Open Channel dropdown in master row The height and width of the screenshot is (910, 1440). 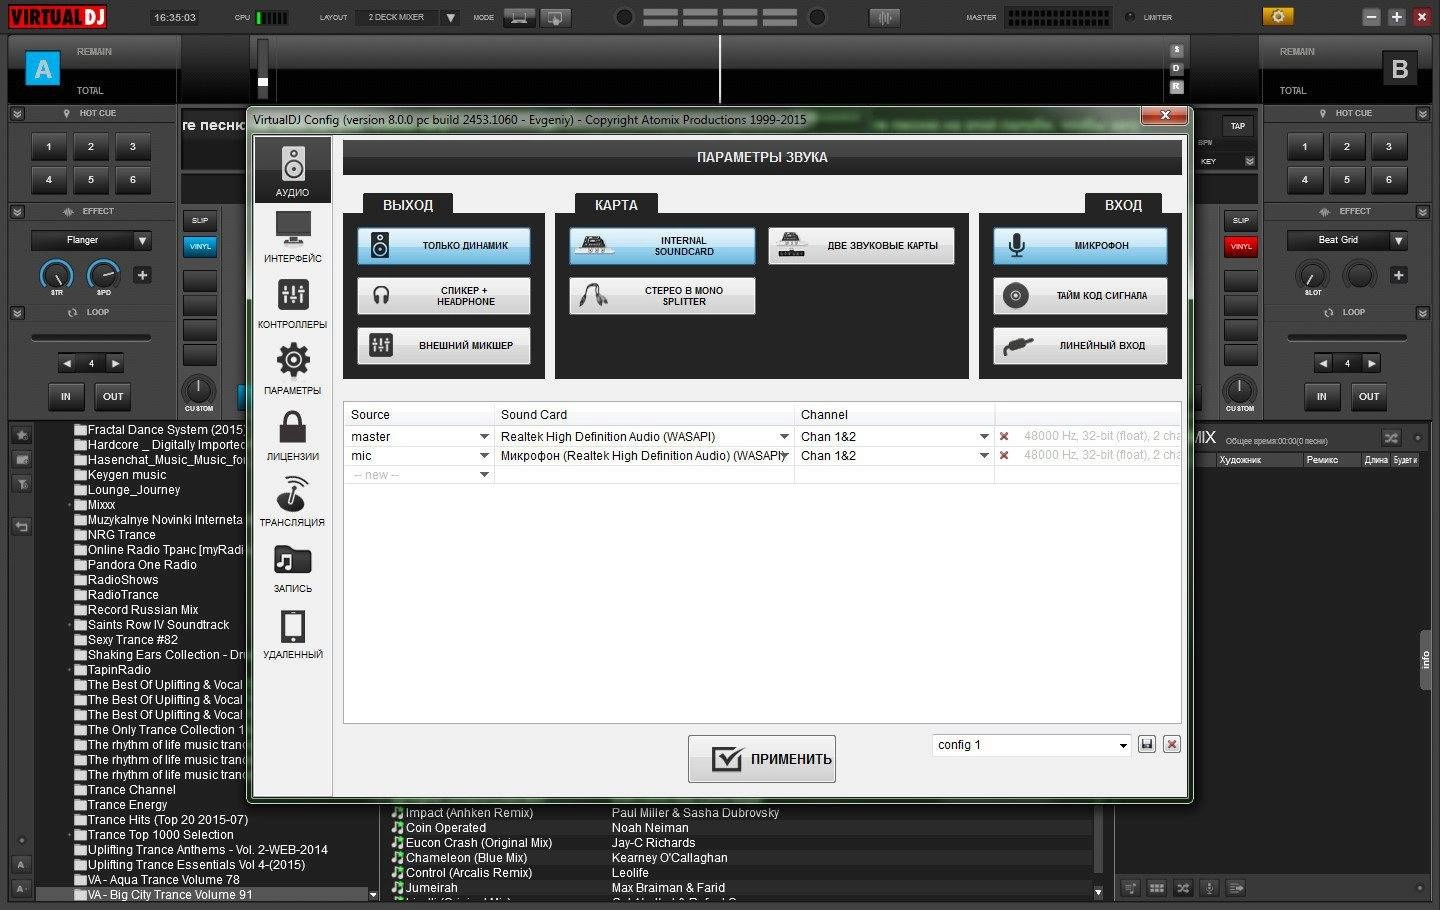(x=984, y=437)
